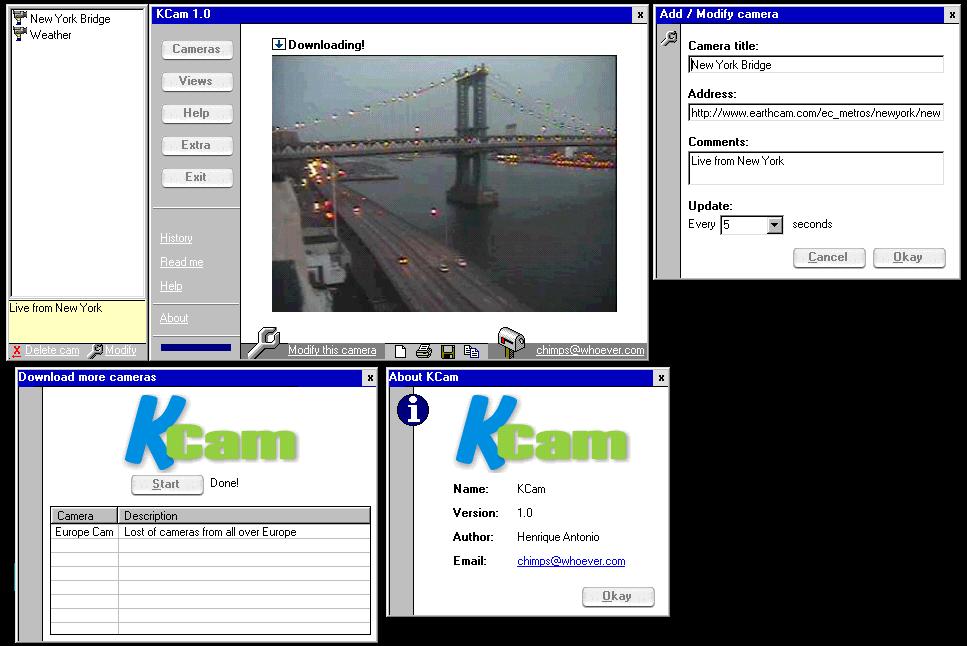Open the History link in the sidebar

(176, 238)
